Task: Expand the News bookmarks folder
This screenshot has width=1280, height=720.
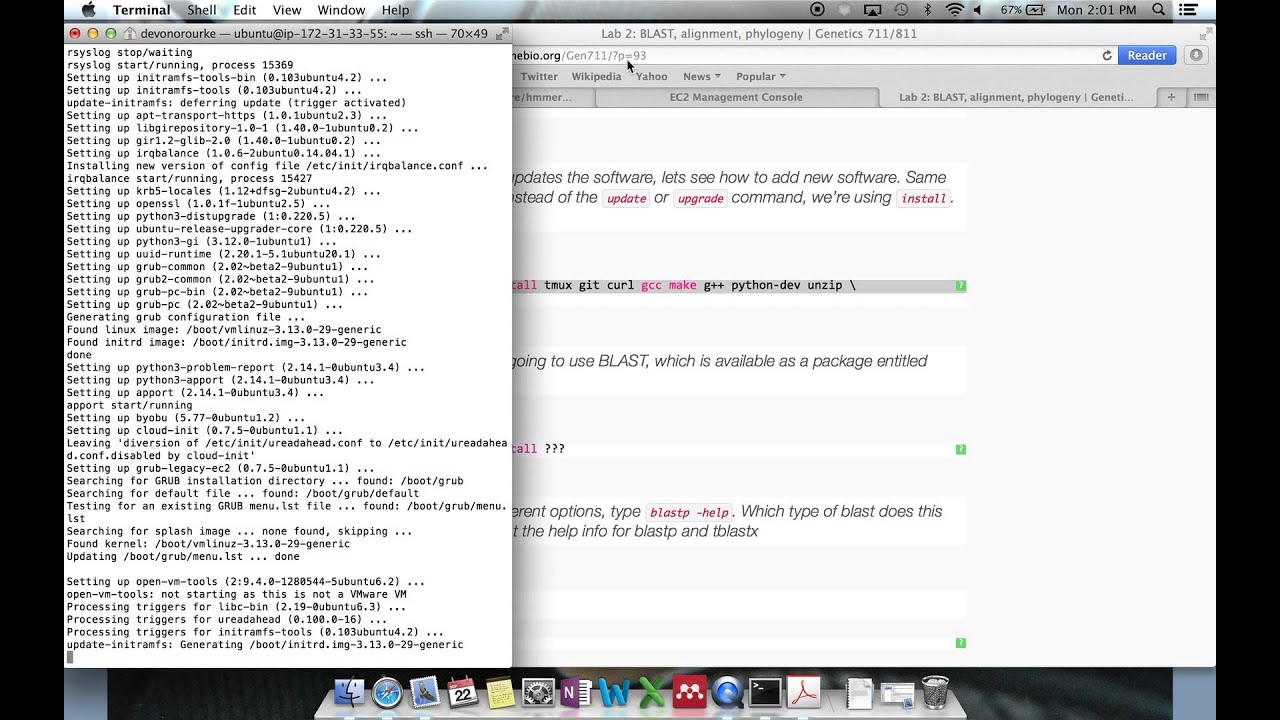Action: pos(701,76)
